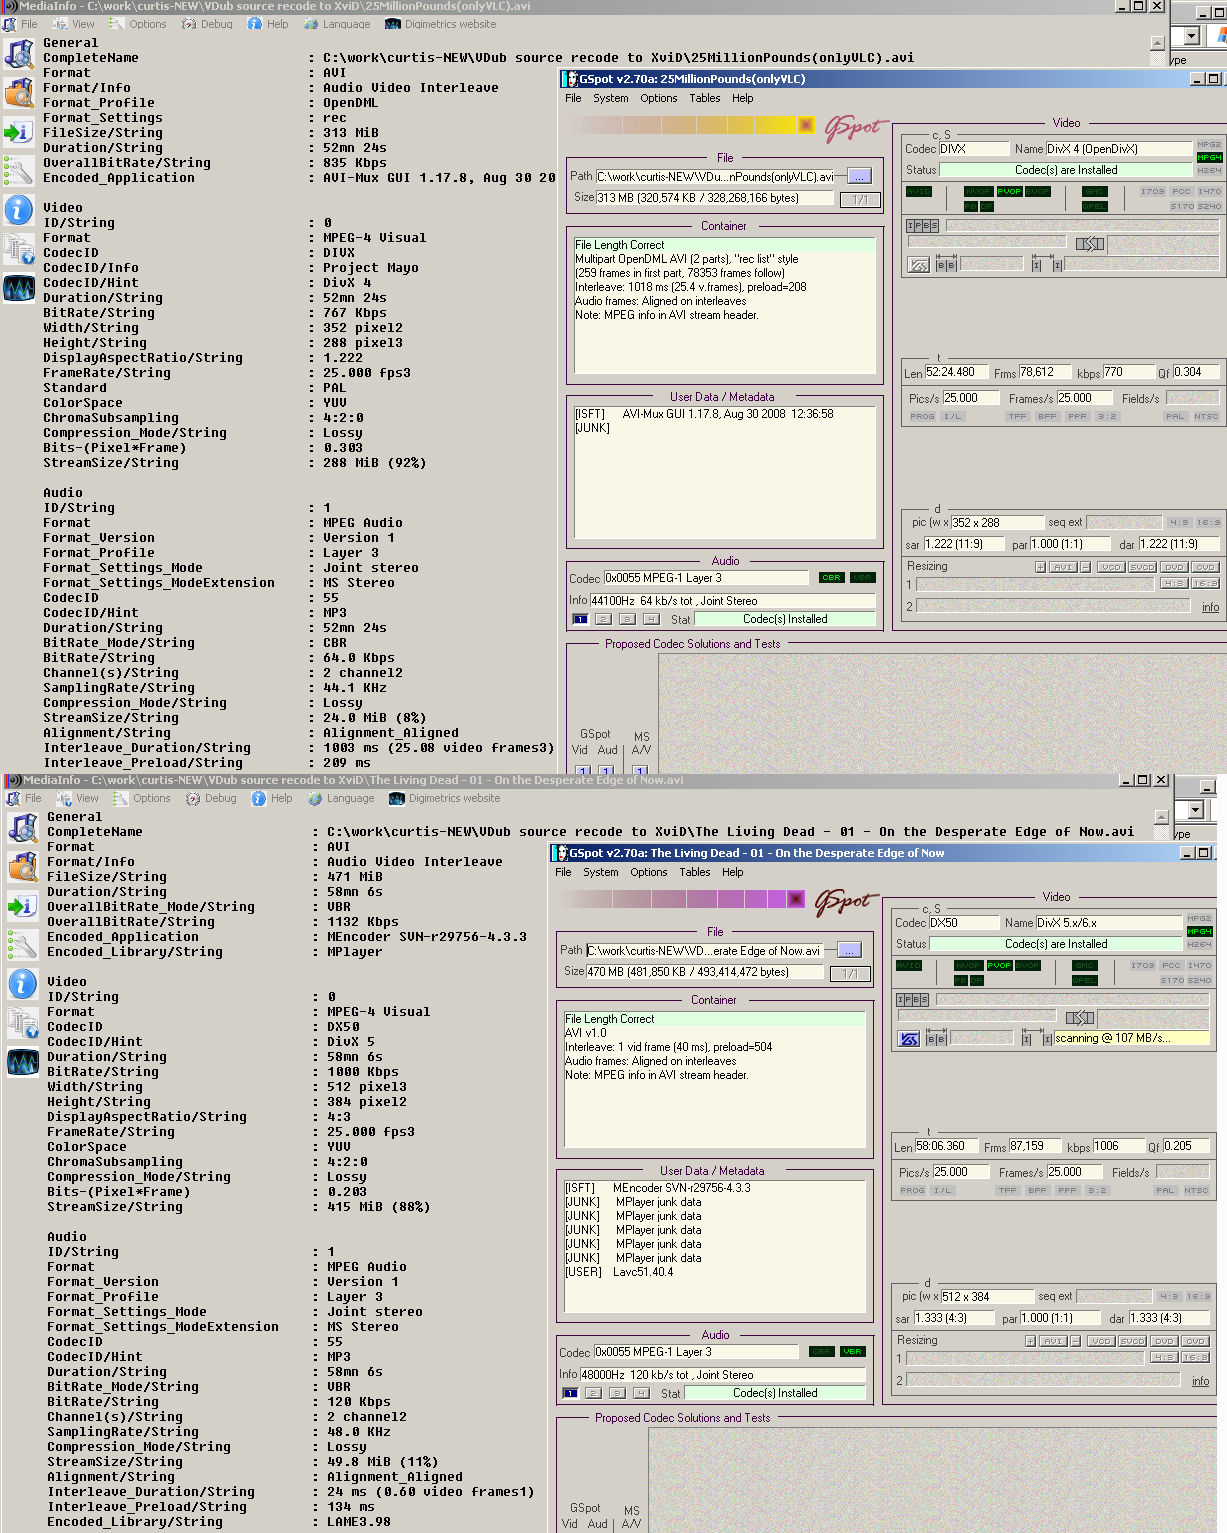
Task: Click the render-arrows icon in the Living Dead GSpot Video panel
Action: (1080, 1018)
